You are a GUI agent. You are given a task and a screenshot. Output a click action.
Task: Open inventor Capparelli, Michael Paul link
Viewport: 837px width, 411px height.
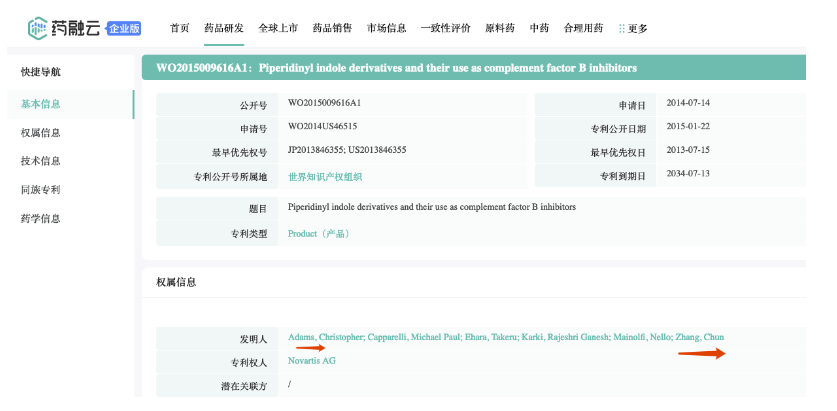[414, 337]
